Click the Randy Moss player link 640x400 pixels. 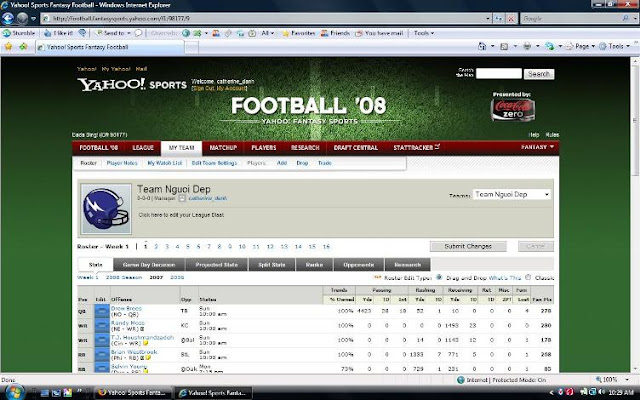coord(128,323)
